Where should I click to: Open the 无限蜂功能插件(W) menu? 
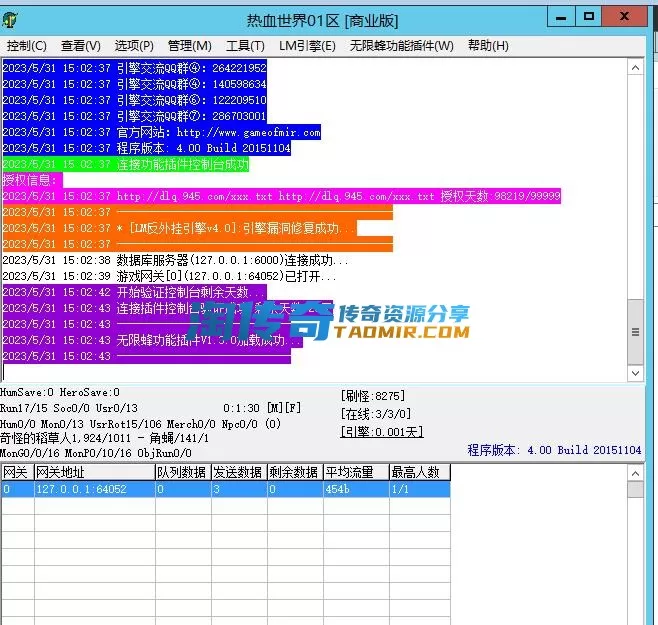pyautogui.click(x=401, y=45)
